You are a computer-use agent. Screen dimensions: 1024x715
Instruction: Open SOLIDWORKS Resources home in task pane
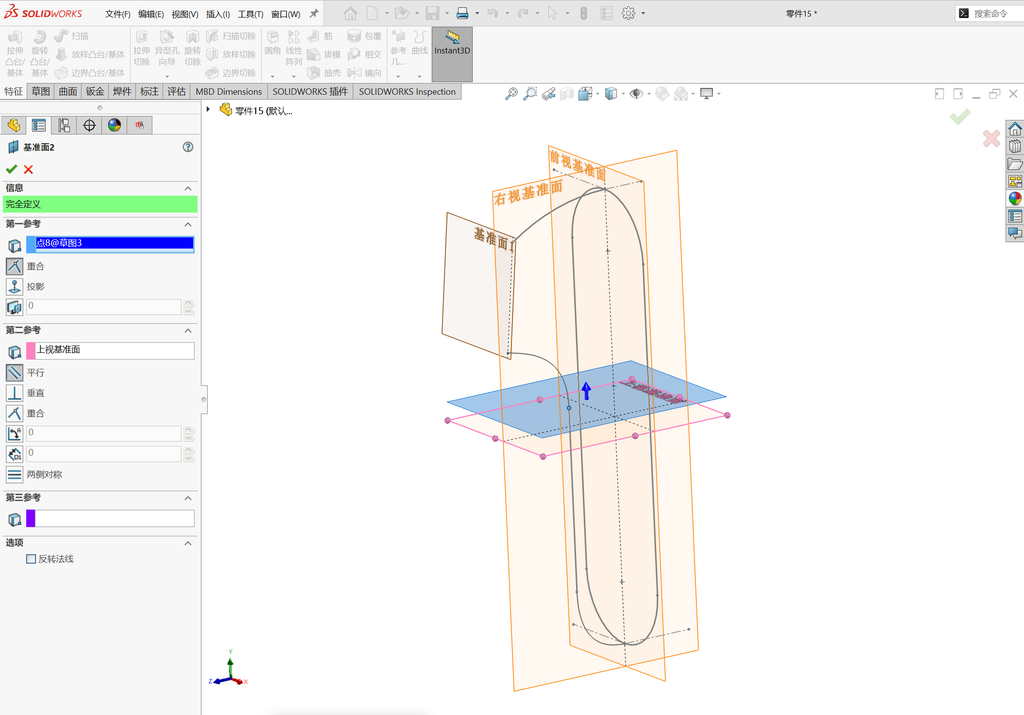click(1015, 128)
